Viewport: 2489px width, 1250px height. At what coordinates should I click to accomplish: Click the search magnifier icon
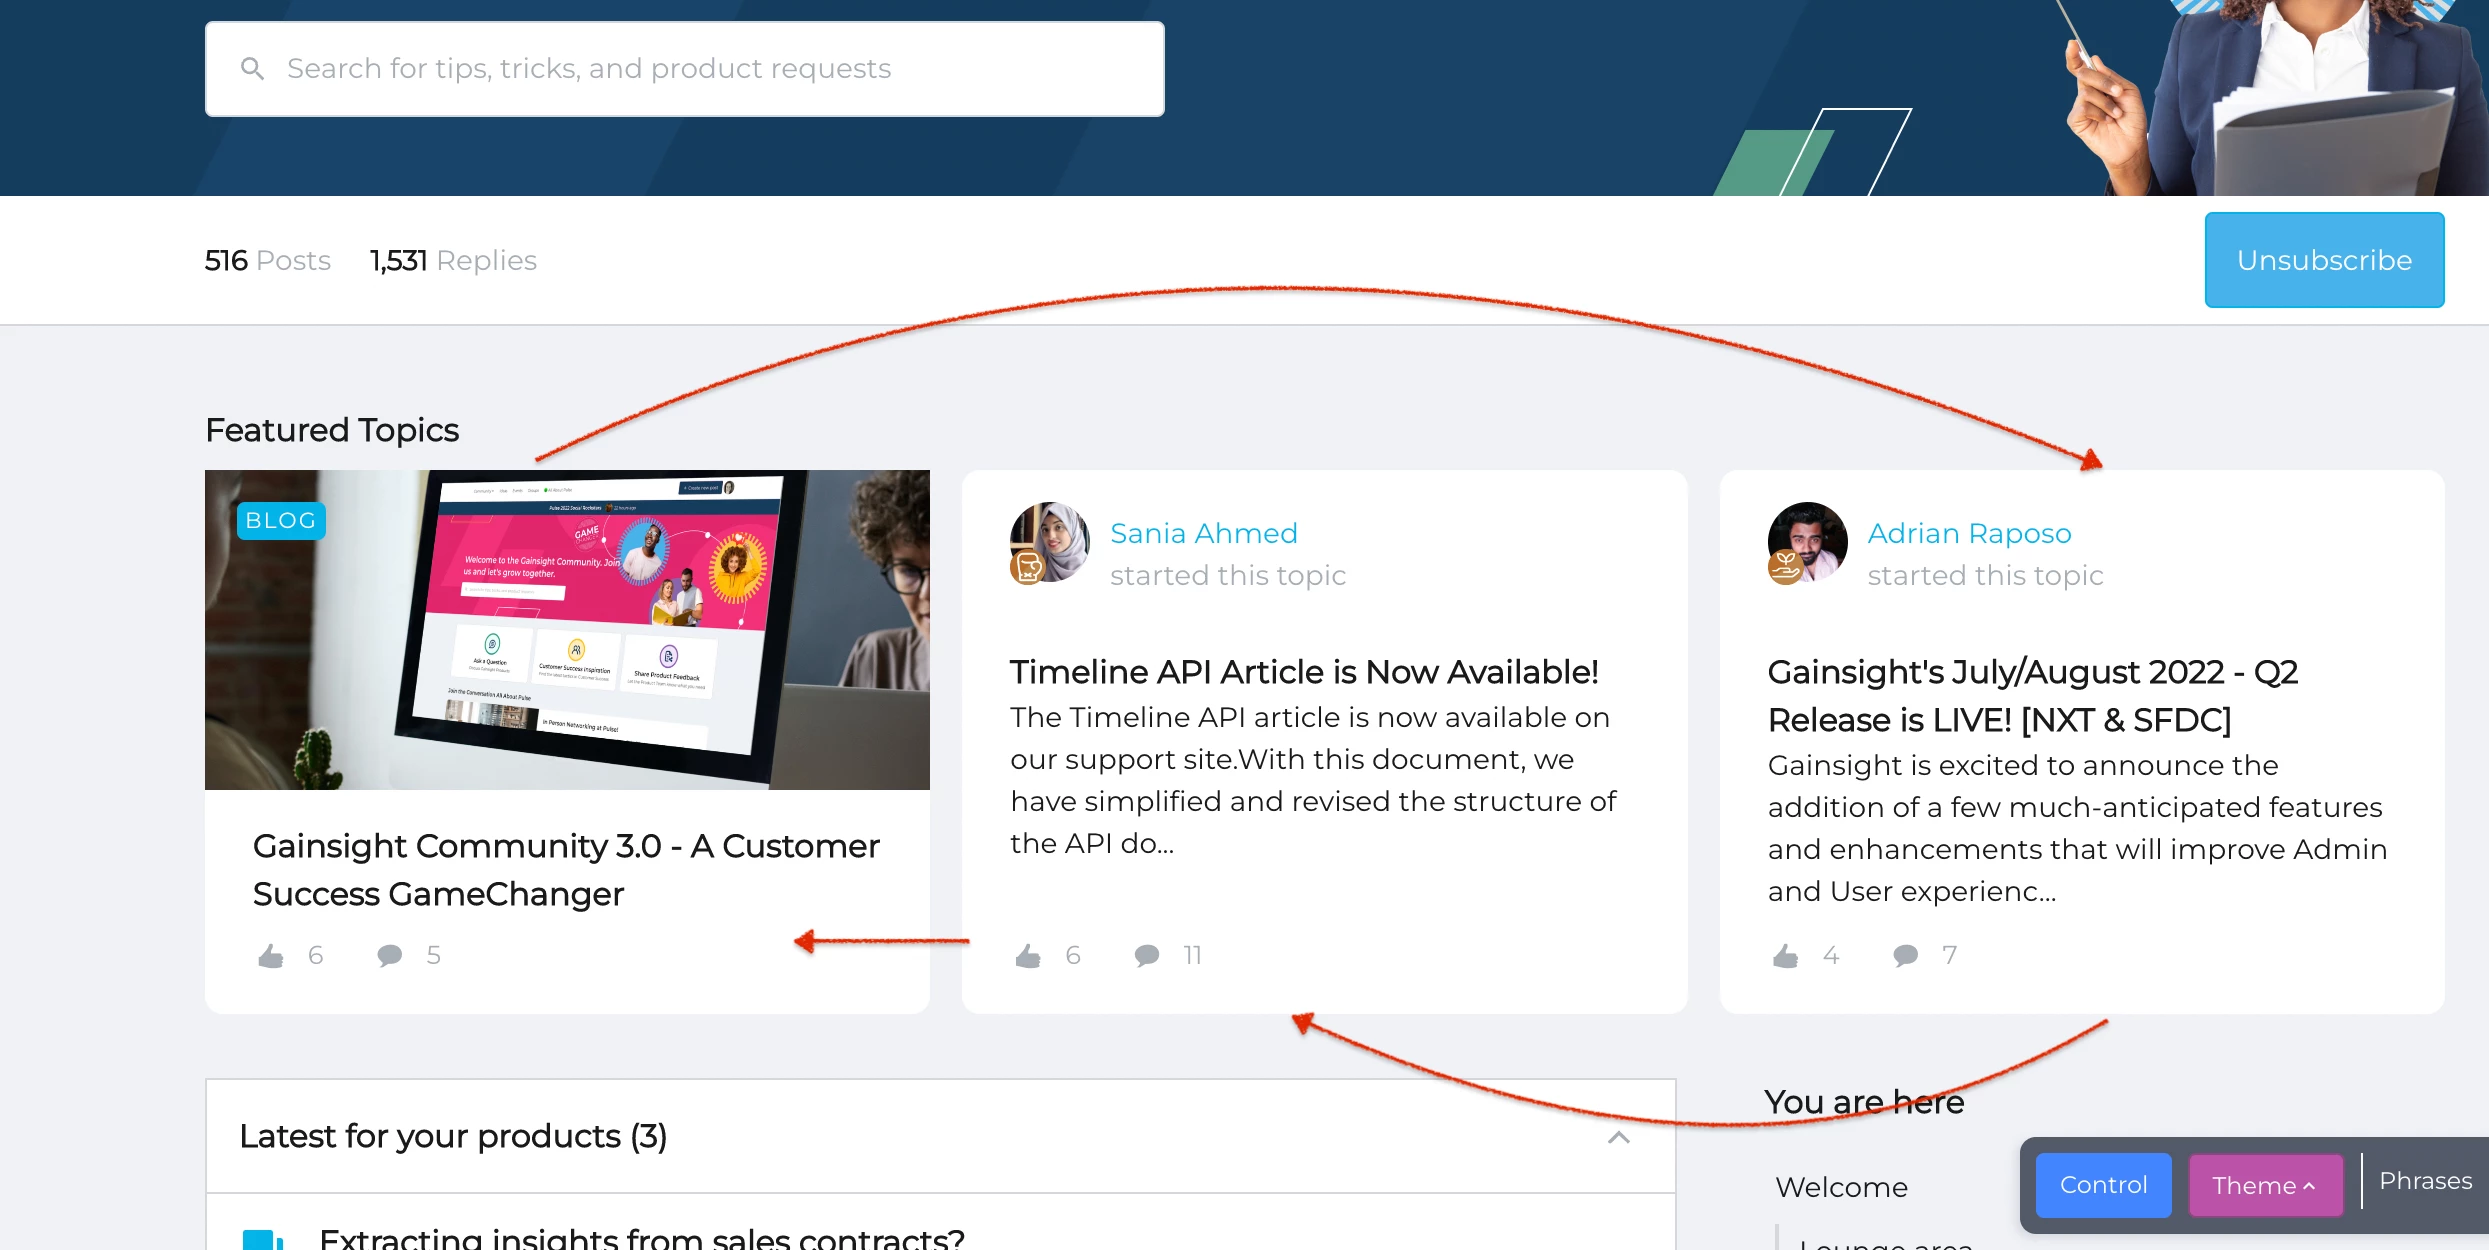(252, 68)
